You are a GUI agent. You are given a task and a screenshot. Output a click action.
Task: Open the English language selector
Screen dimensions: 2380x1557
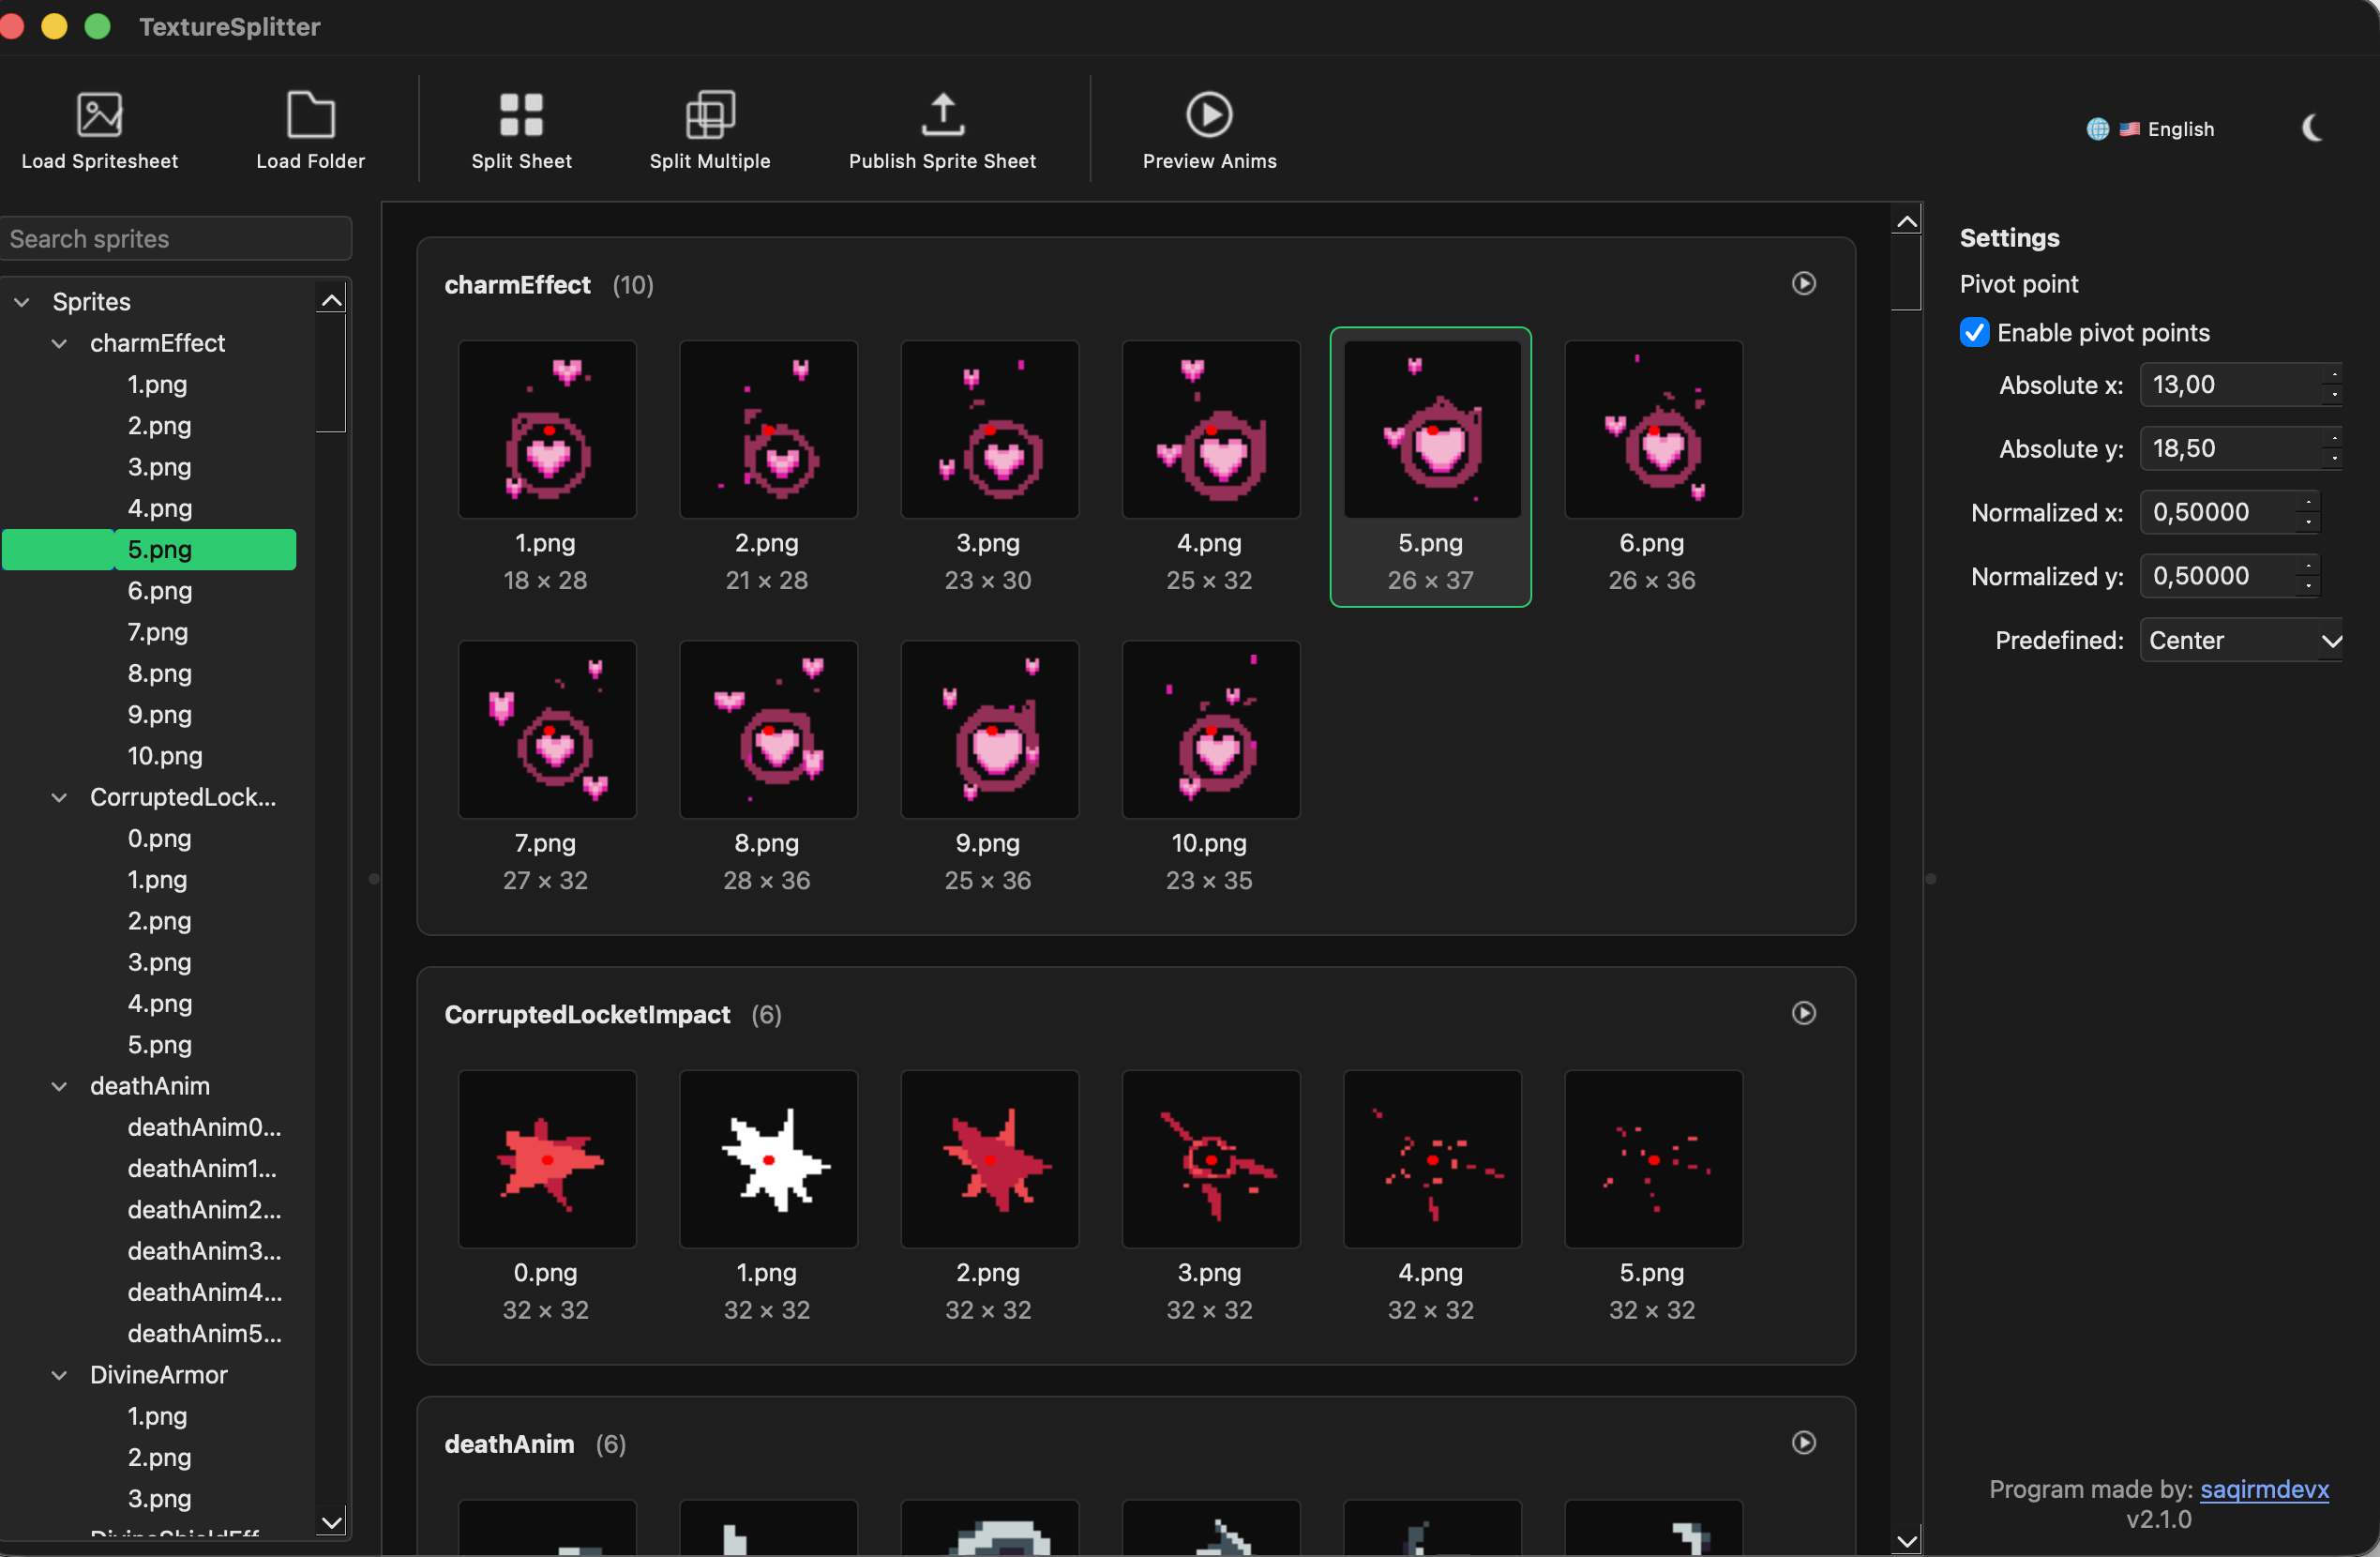pyautogui.click(x=2150, y=129)
